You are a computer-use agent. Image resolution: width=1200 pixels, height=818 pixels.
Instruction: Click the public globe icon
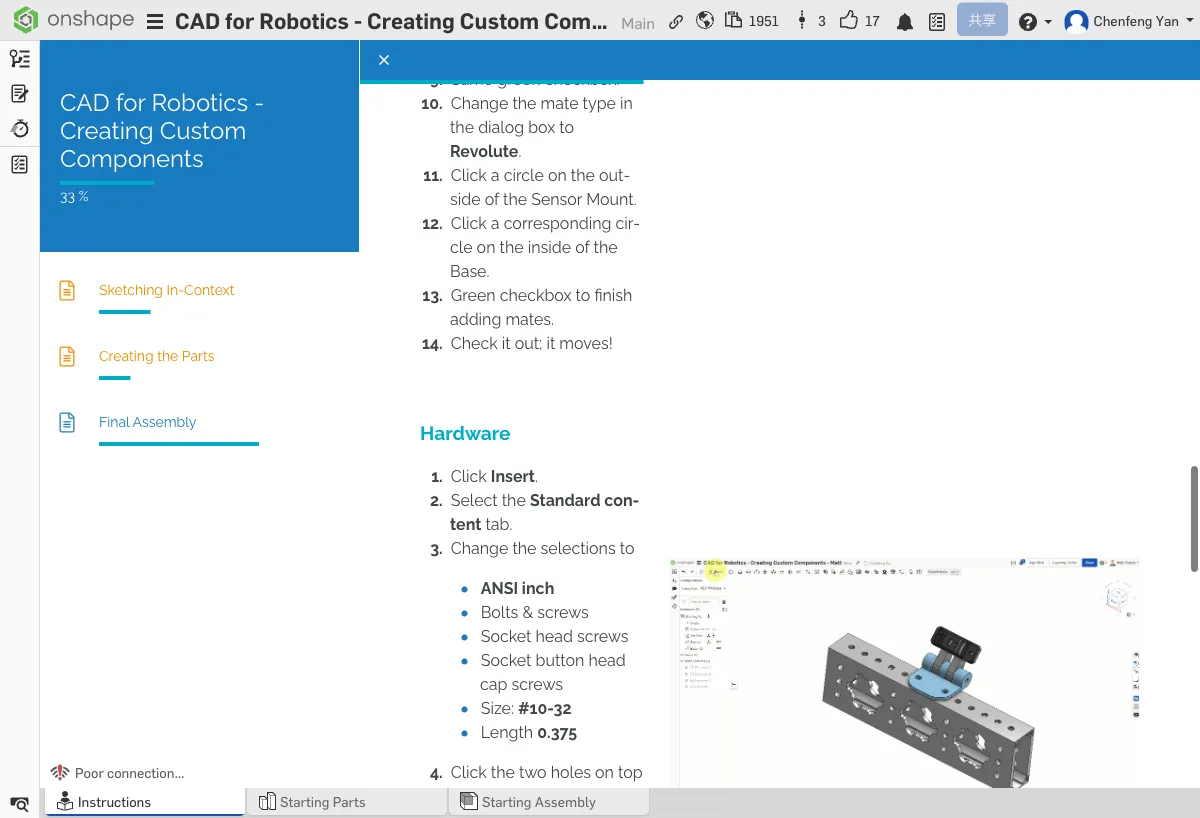click(705, 21)
